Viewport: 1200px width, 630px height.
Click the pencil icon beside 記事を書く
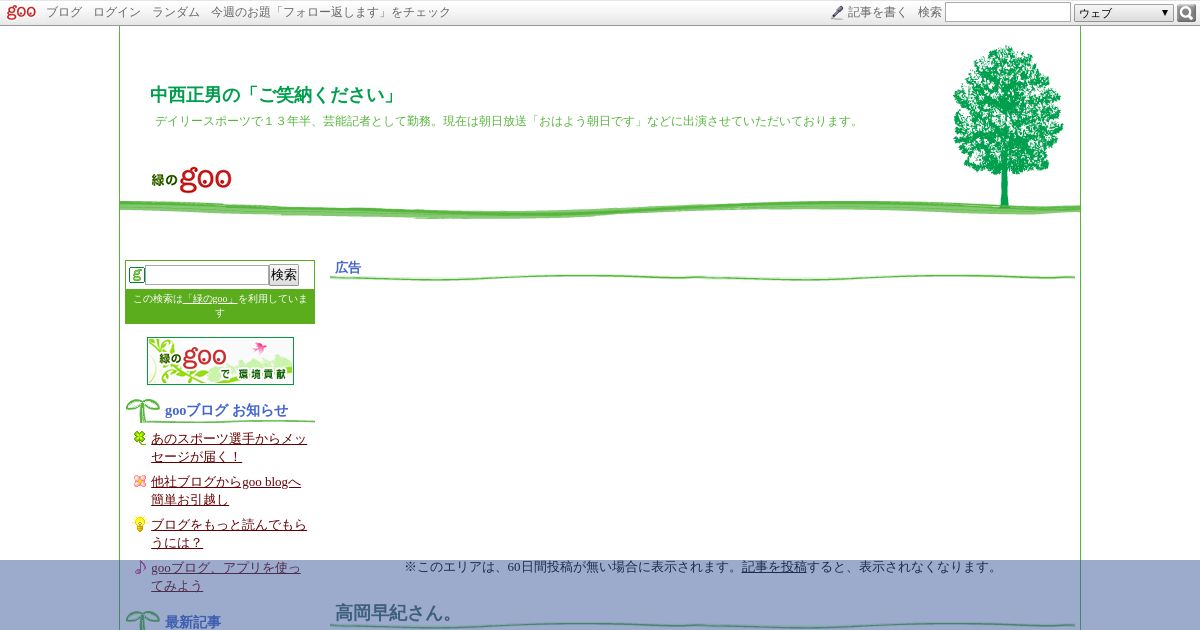pos(837,12)
